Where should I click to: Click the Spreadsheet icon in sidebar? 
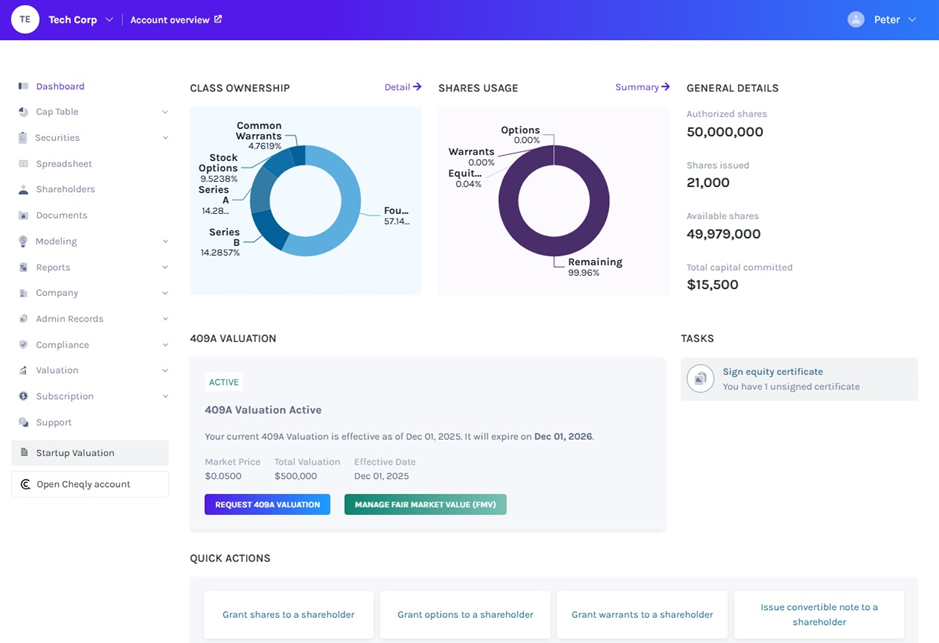click(23, 163)
